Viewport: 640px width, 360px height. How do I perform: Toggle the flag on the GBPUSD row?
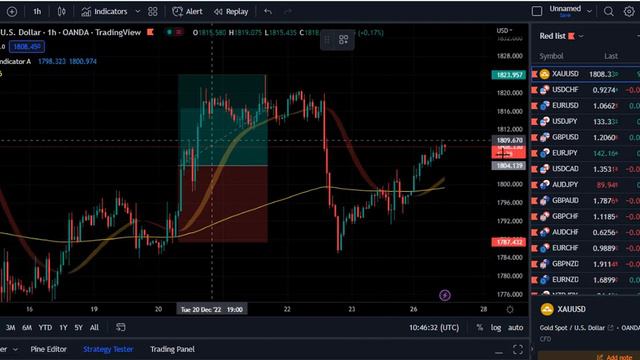point(534,138)
